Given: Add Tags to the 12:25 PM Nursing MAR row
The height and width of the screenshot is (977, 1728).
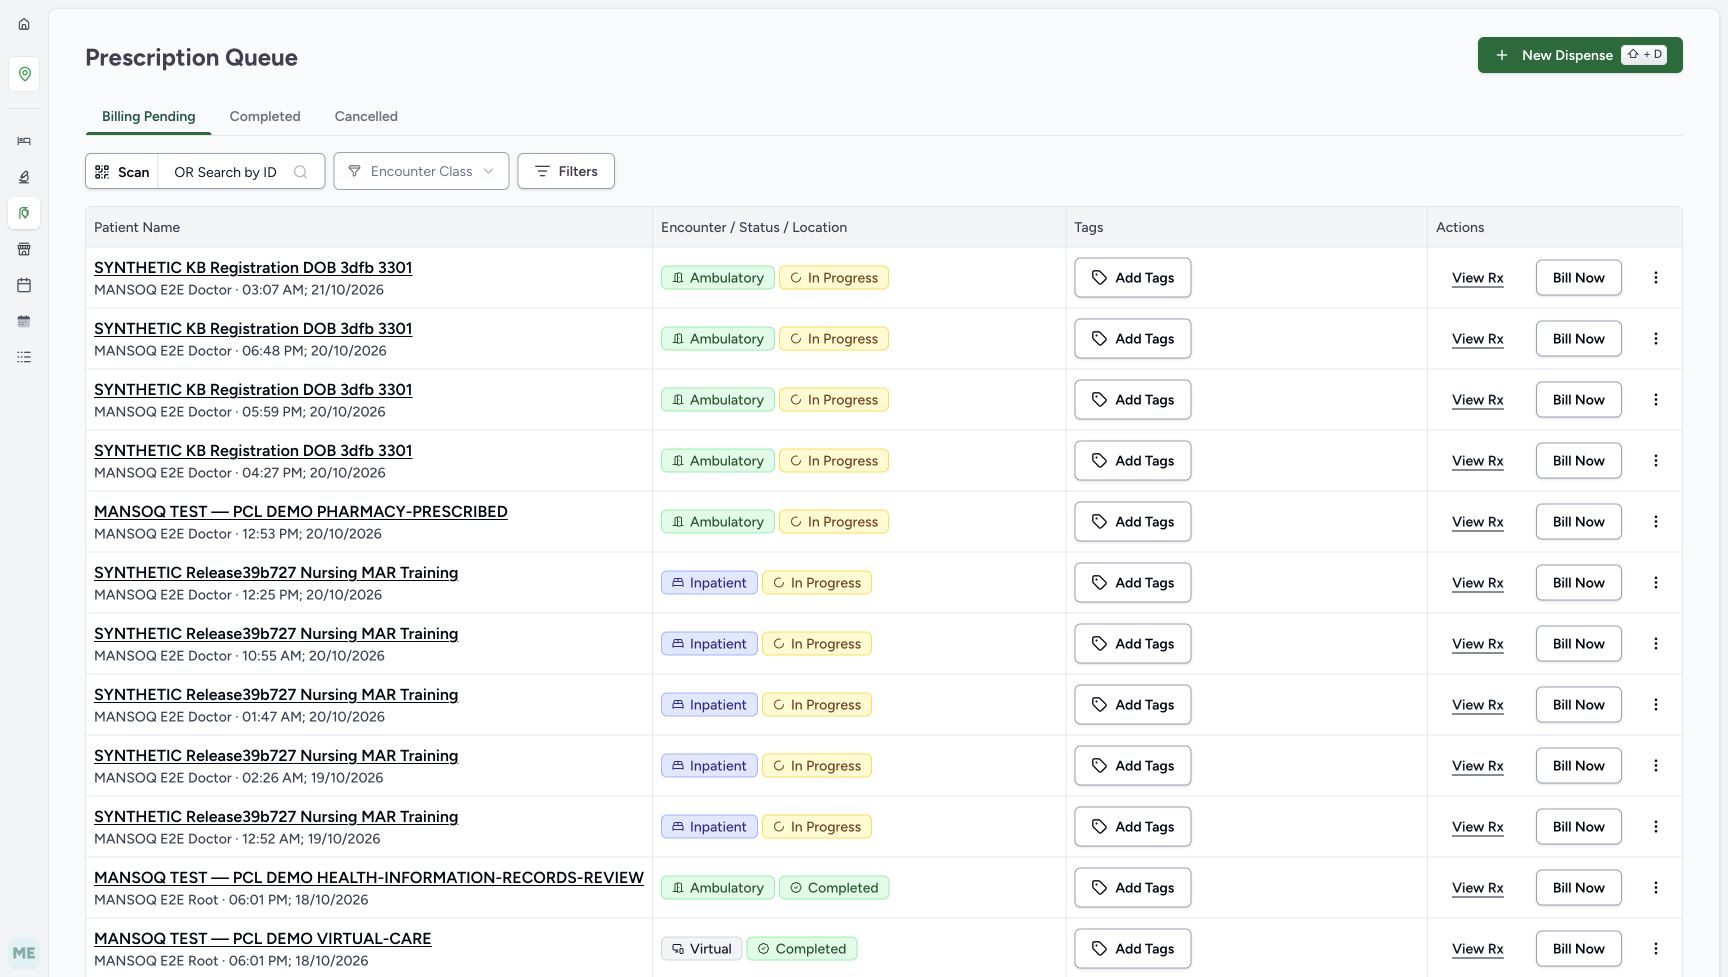Looking at the screenshot, I should (x=1132, y=583).
